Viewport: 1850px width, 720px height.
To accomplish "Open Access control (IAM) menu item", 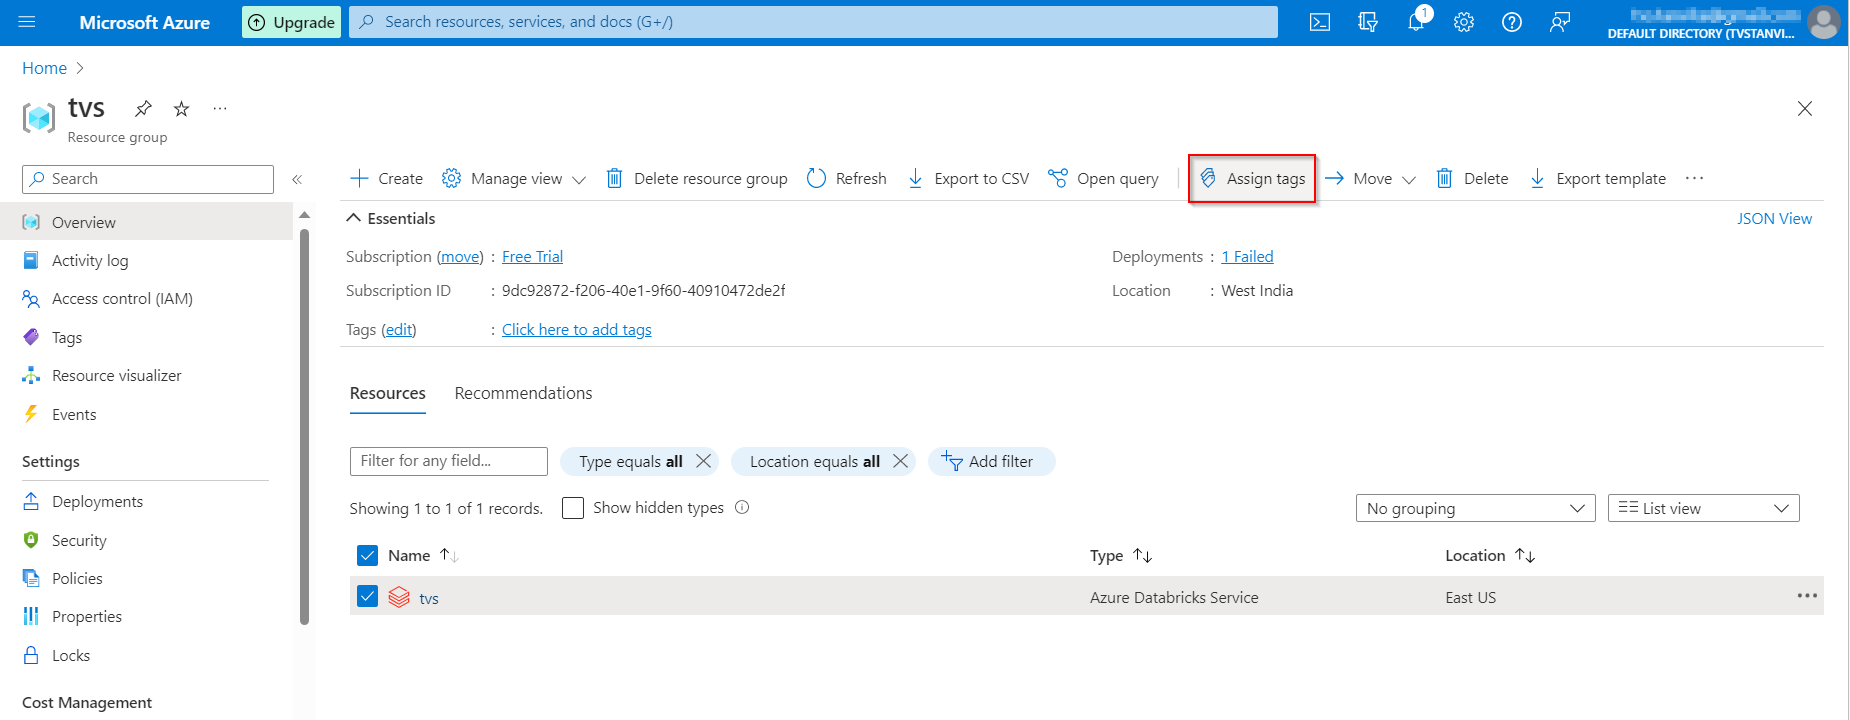I will pyautogui.click(x=122, y=299).
